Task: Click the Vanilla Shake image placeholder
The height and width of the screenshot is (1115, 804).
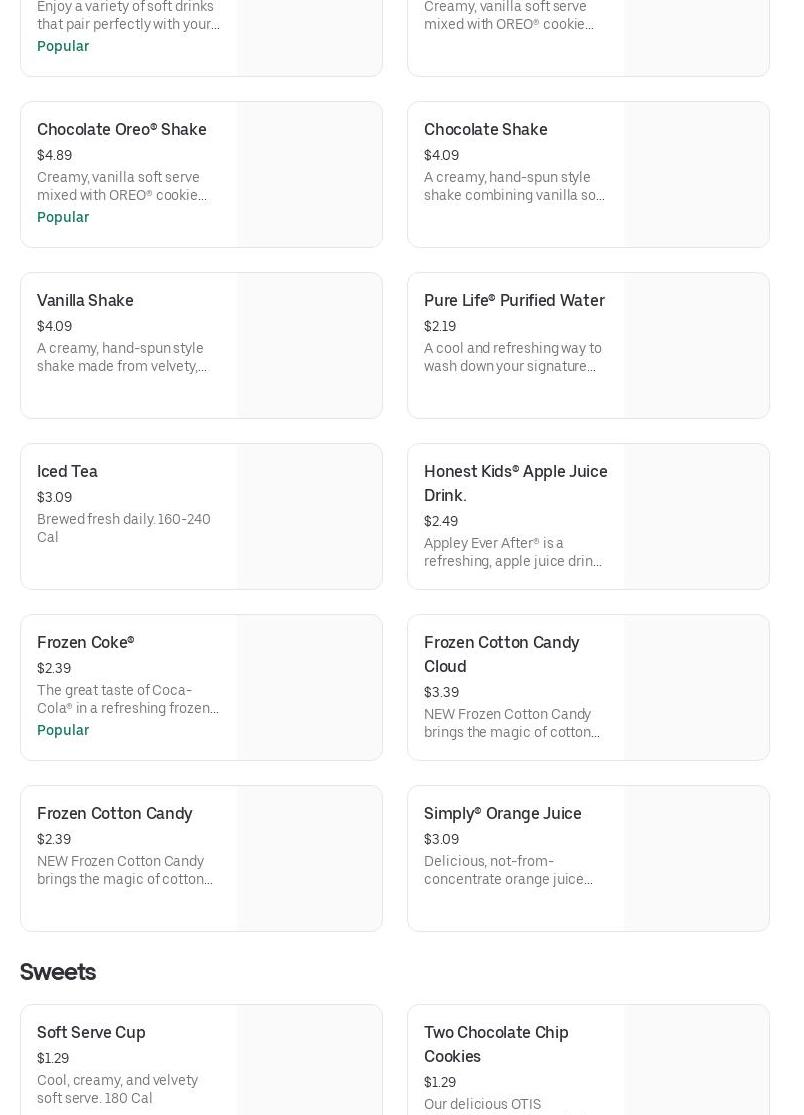Action: click(309, 346)
